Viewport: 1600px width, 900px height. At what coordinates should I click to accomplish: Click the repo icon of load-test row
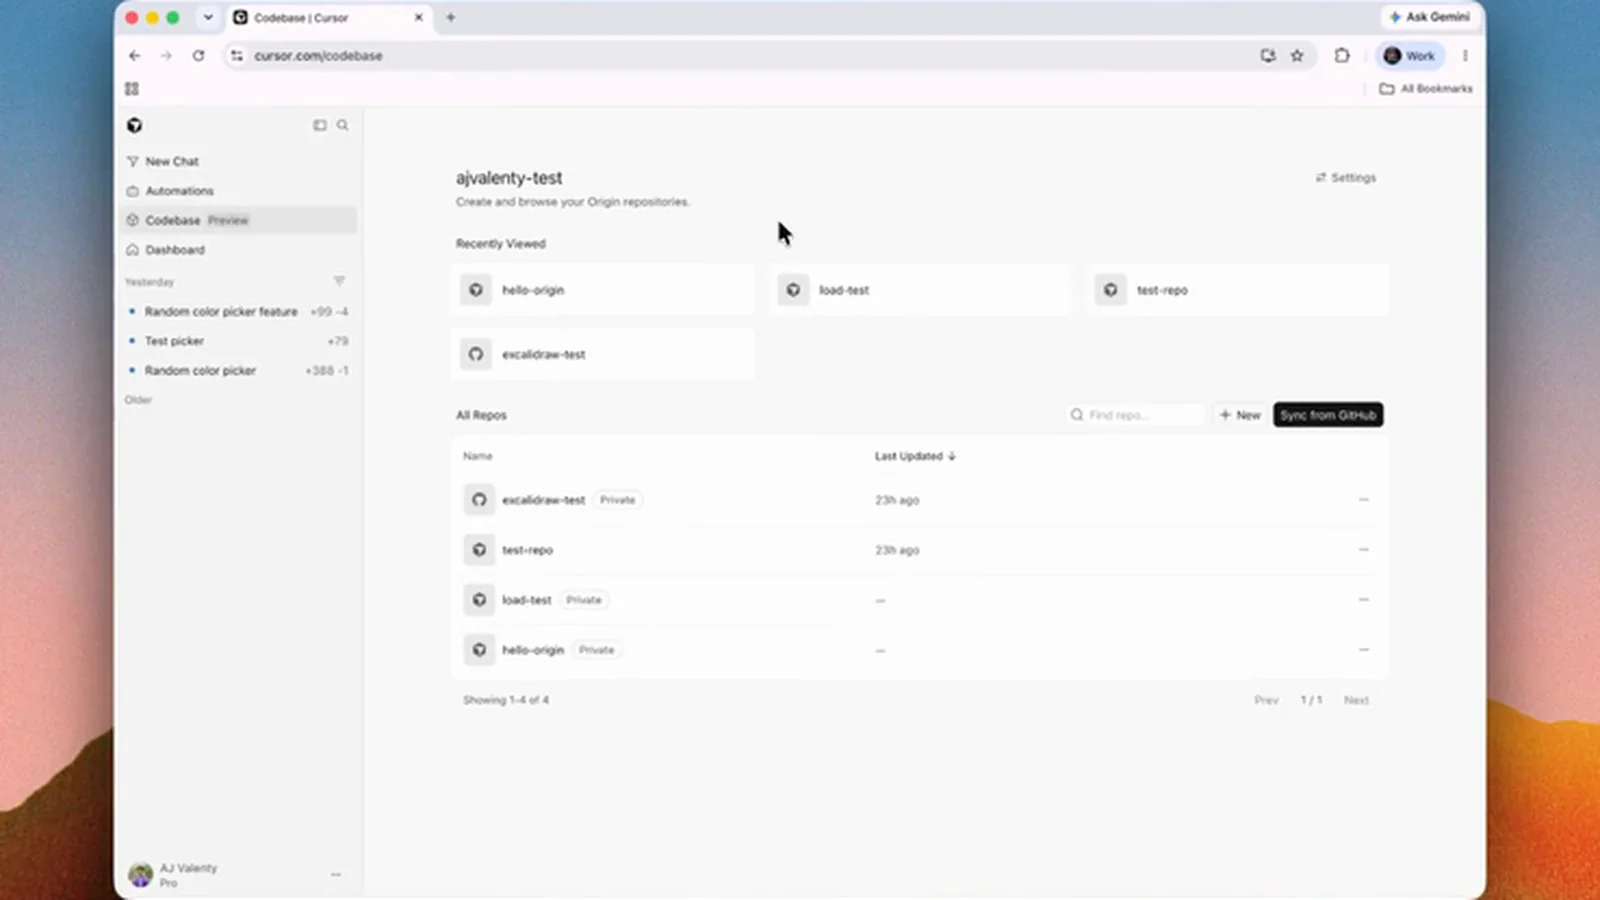pyautogui.click(x=479, y=600)
